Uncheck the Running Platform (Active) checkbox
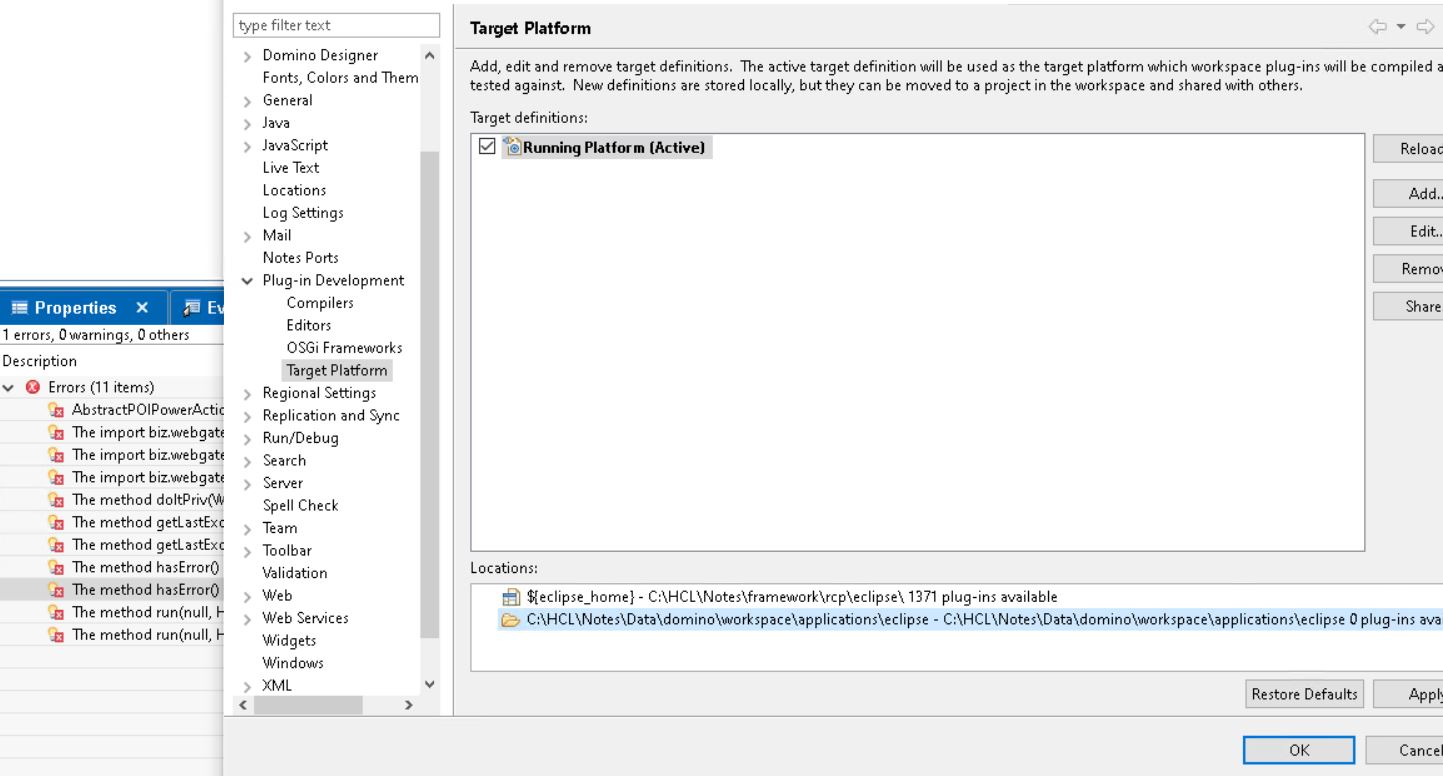The image size is (1443, 776). (x=487, y=148)
